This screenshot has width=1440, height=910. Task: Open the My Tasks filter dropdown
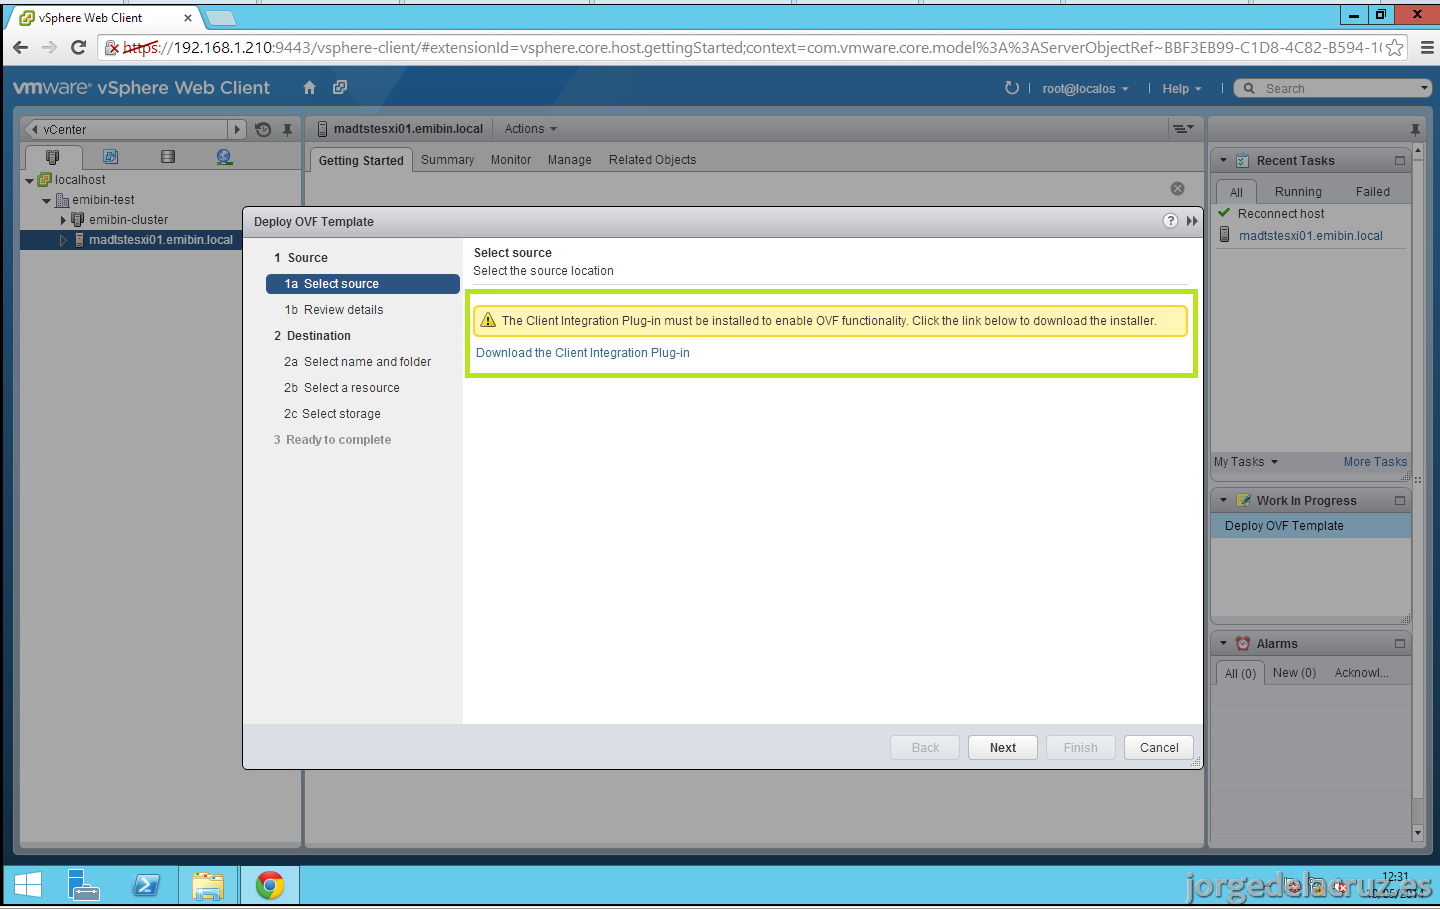(x=1246, y=462)
